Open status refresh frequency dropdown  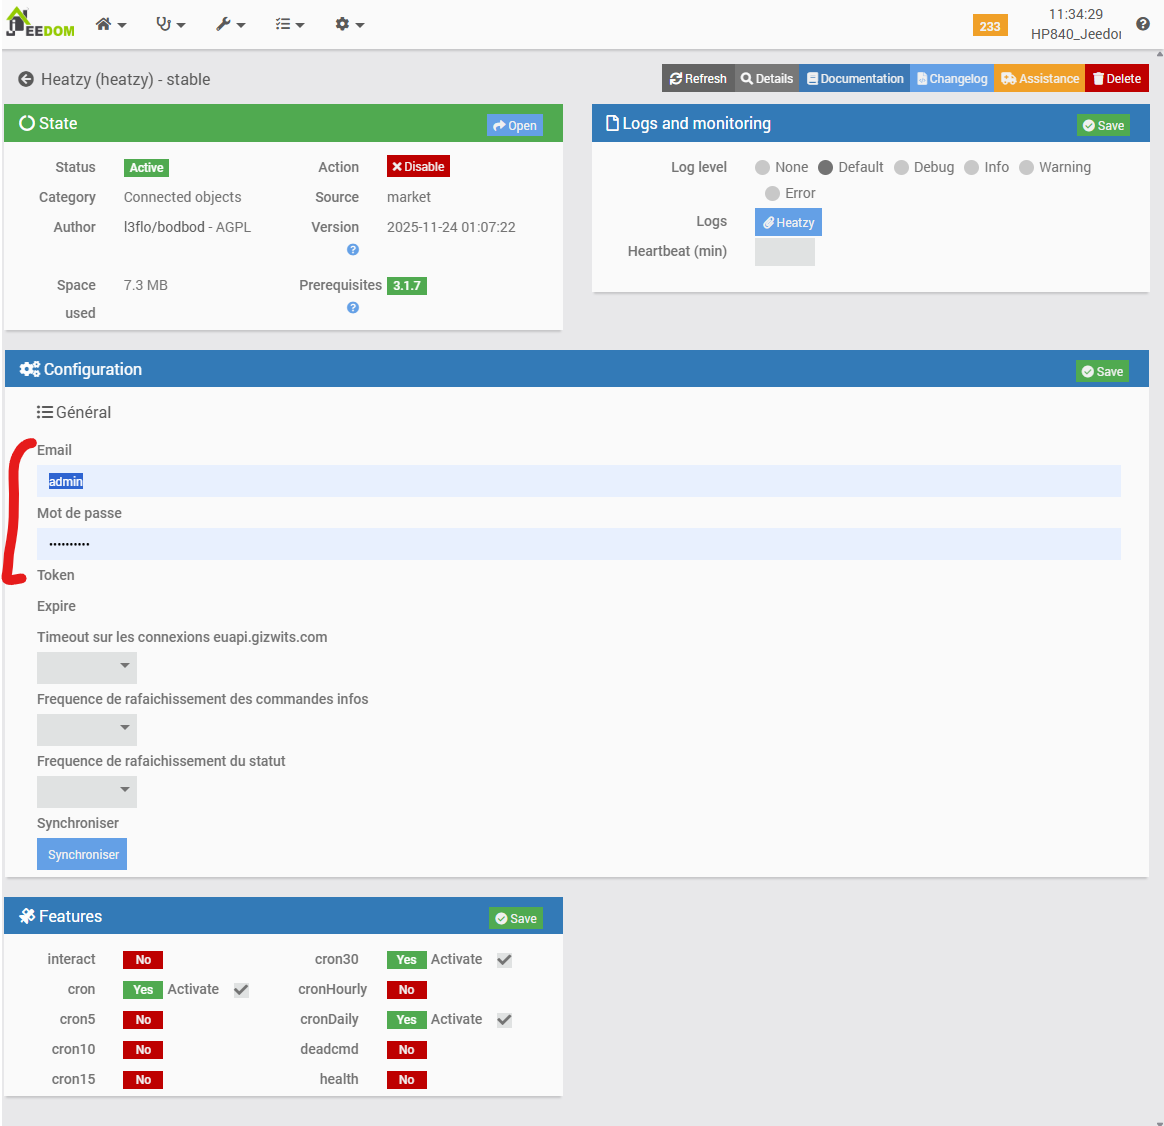coord(87,791)
